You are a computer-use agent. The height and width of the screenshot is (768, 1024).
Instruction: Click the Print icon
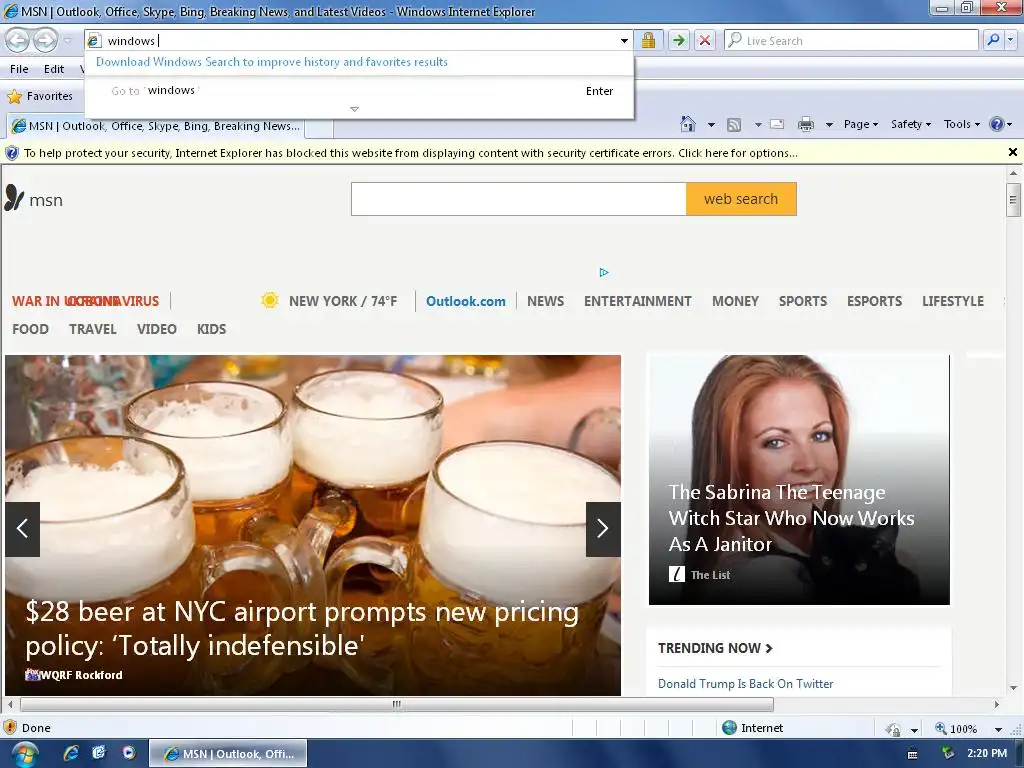click(806, 124)
